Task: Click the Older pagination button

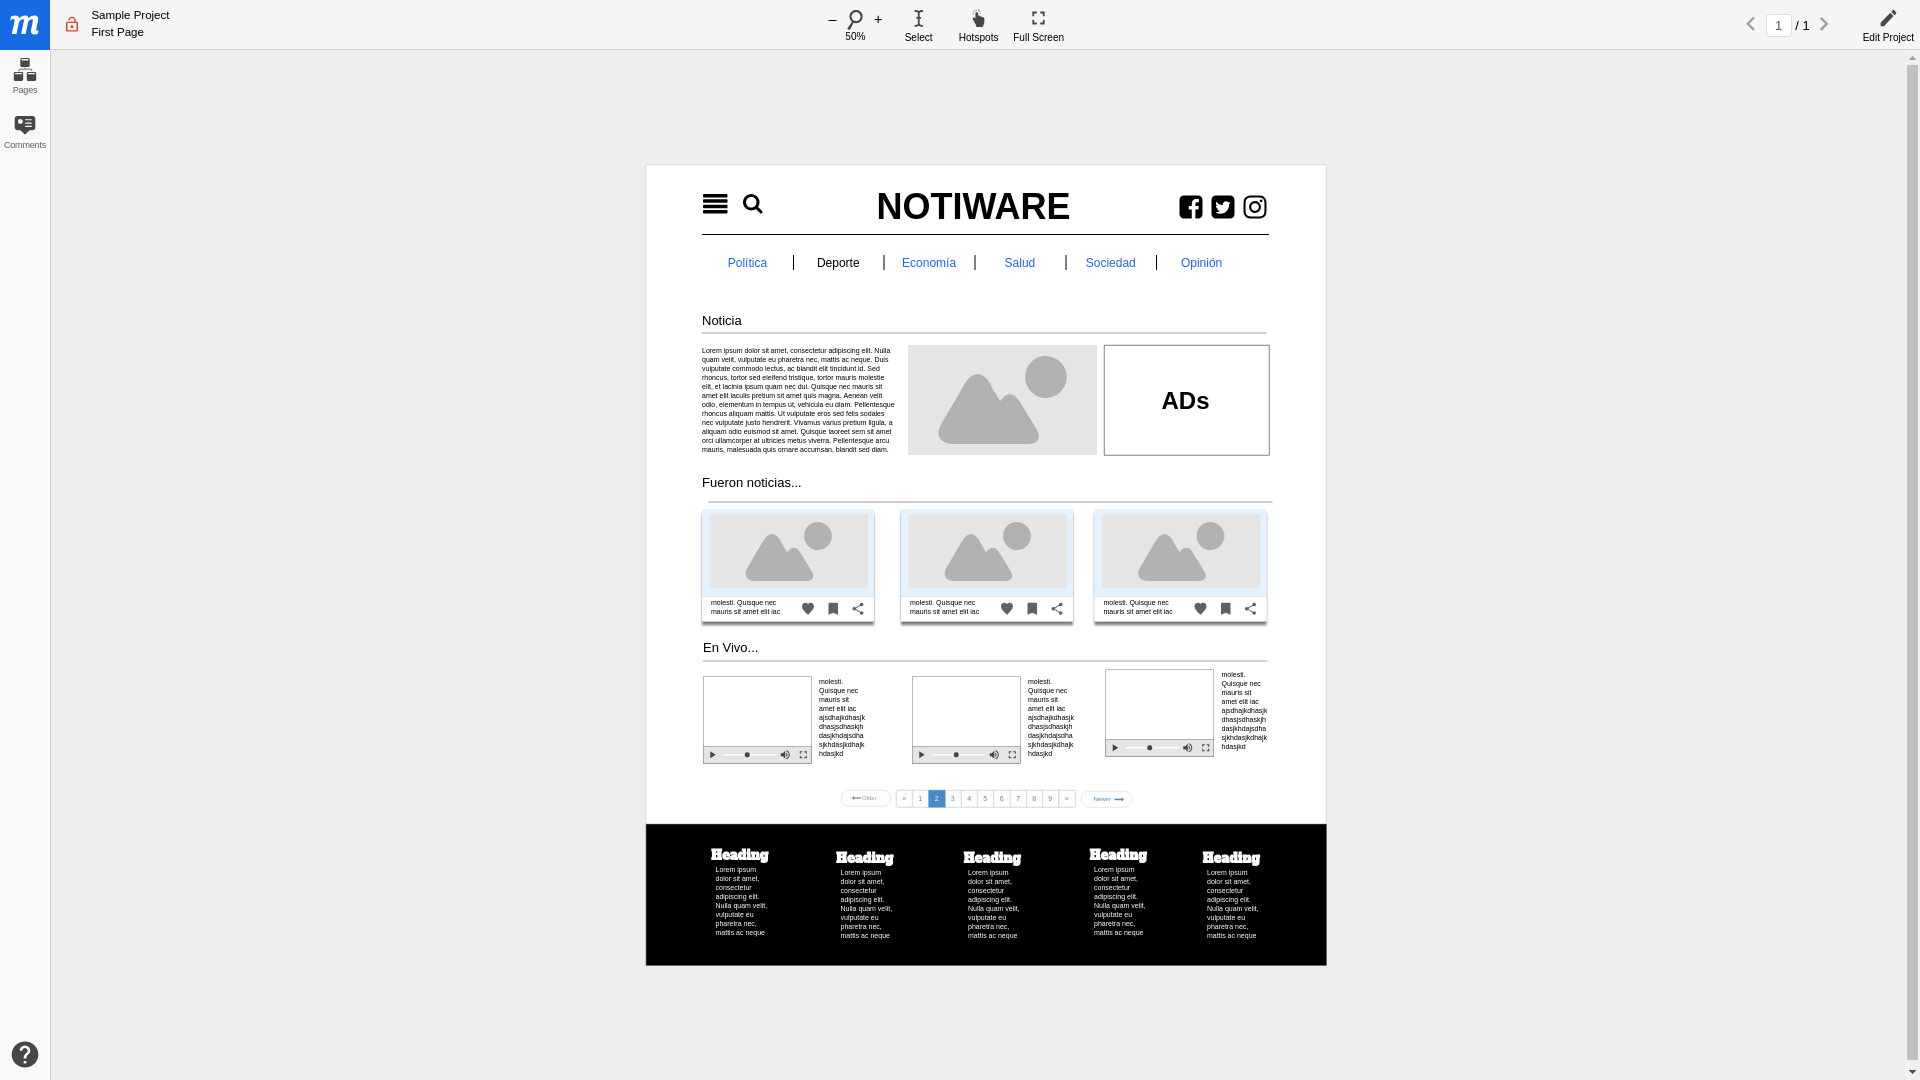Action: pyautogui.click(x=866, y=798)
